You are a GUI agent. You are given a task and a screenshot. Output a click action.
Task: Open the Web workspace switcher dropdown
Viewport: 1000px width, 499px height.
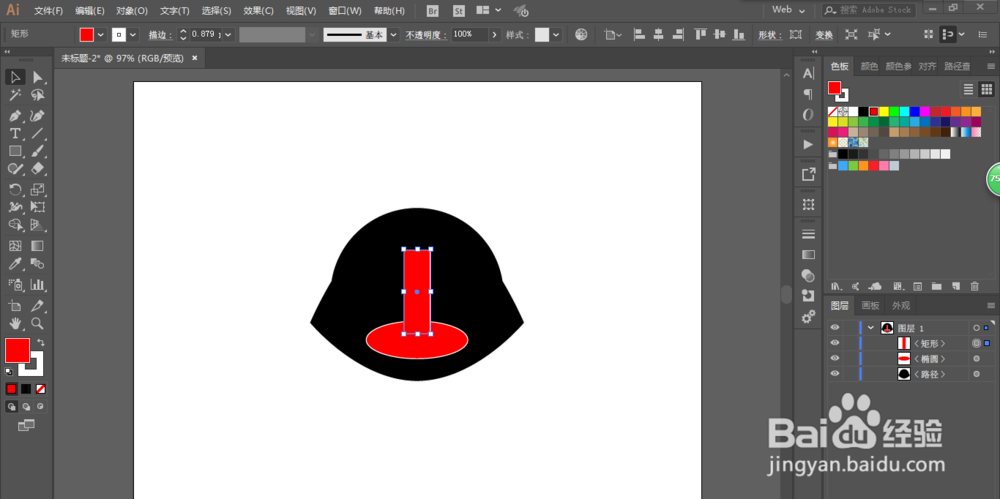pos(789,10)
